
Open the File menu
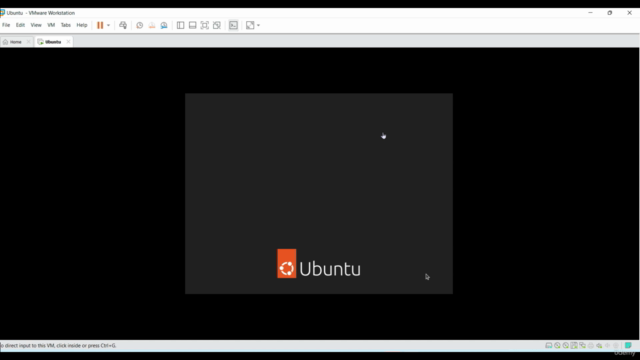point(6,25)
